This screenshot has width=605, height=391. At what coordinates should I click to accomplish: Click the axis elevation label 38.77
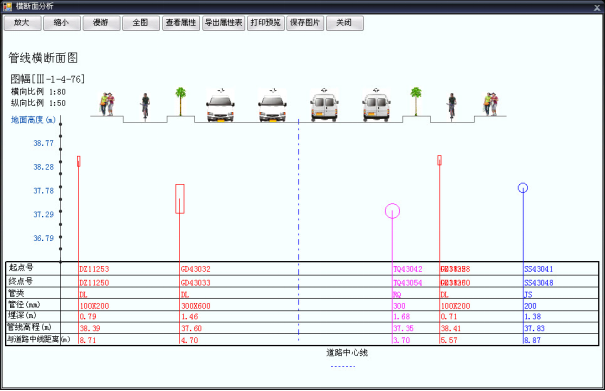tap(43, 143)
